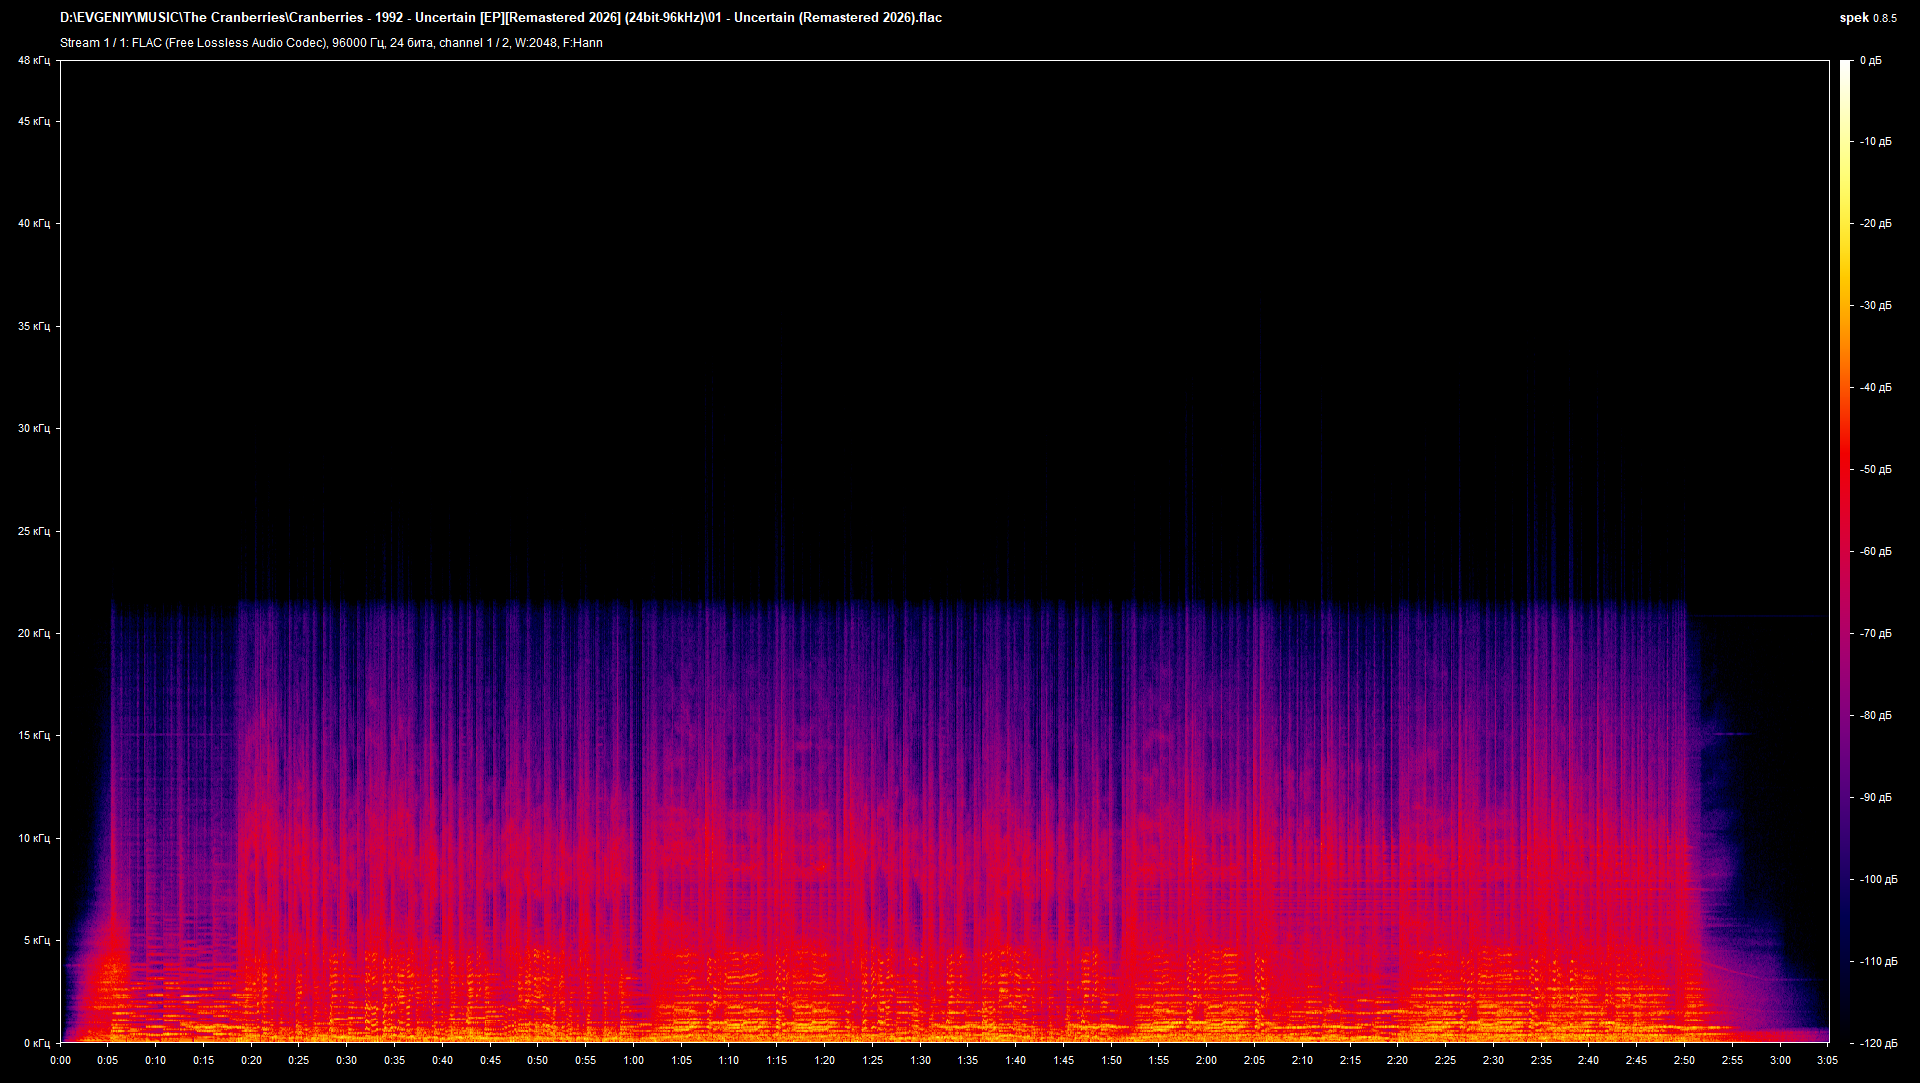Screen dimensions: 1920x1083
Task: Click the W:2048 window size text
Action: [x=538, y=43]
